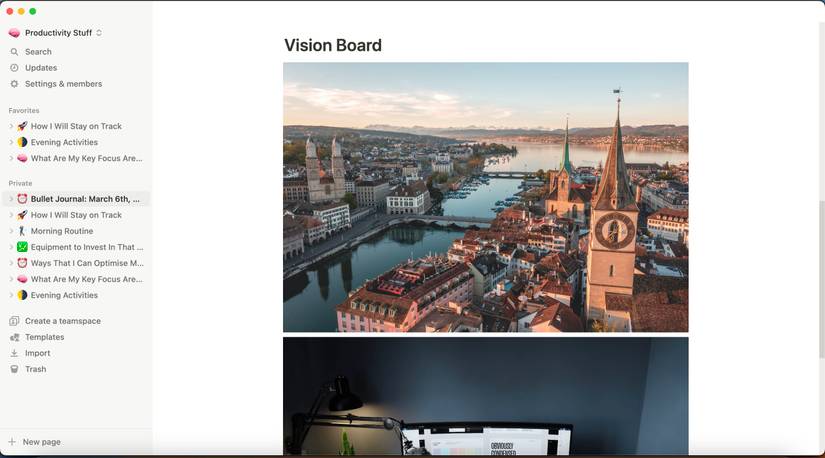Click the Favorites section header
The image size is (825, 458).
[24, 111]
